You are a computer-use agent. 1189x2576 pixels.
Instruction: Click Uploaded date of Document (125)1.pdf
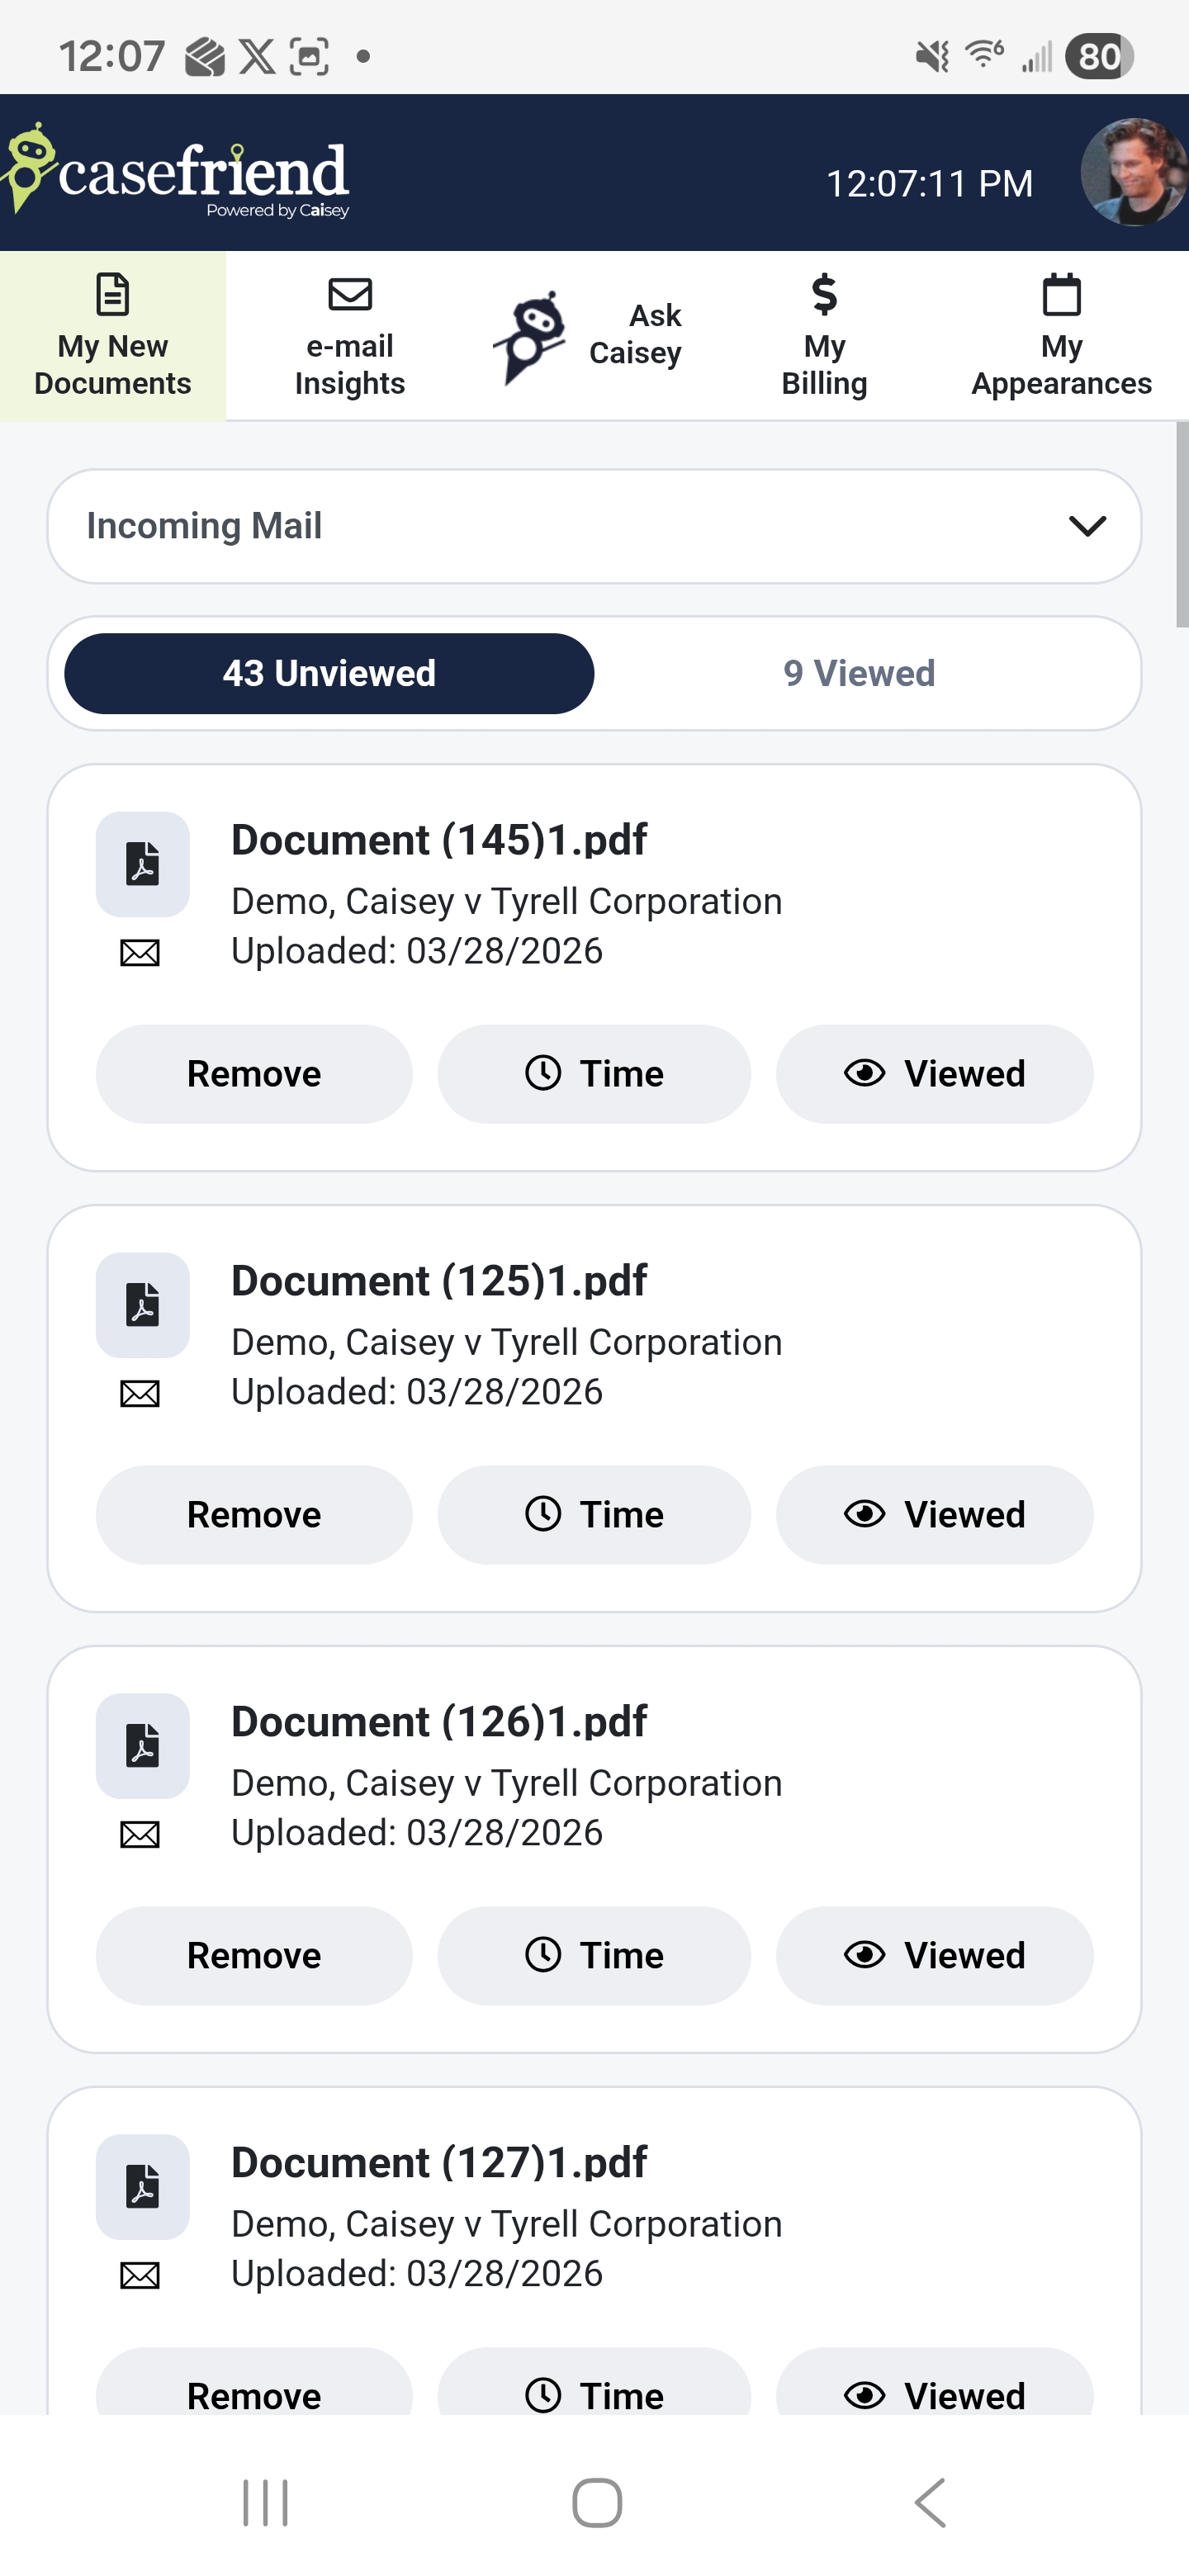click(x=417, y=1392)
